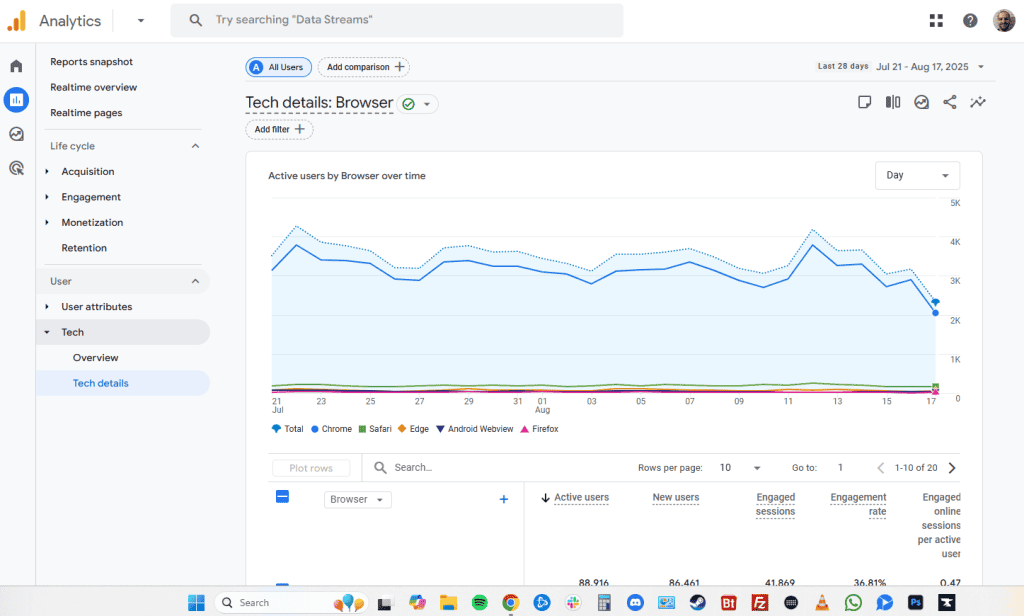Screen dimensions: 1024x616
Task: Toggle the Chrome series in chart legend
Action: pyautogui.click(x=331, y=429)
